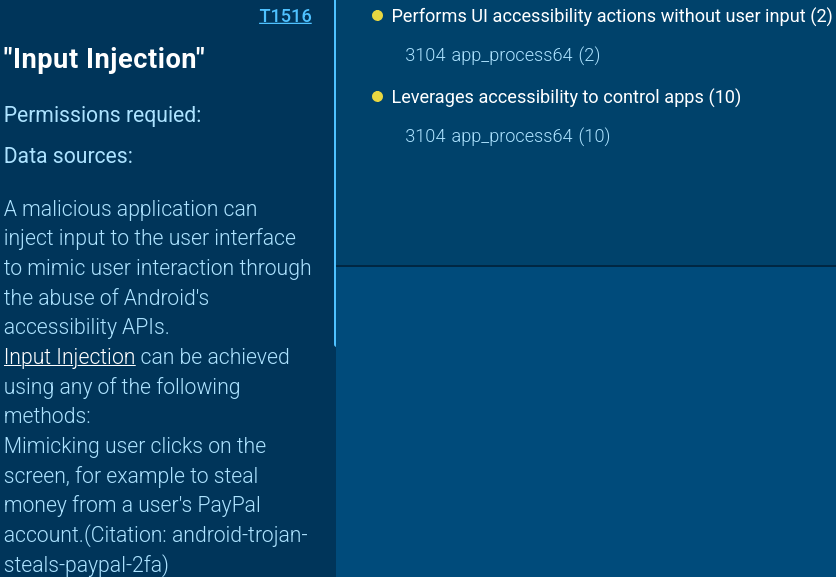This screenshot has width=836, height=577.
Task: Click yellow bullet beside Performs UI accessibility actions
Action: (378, 16)
